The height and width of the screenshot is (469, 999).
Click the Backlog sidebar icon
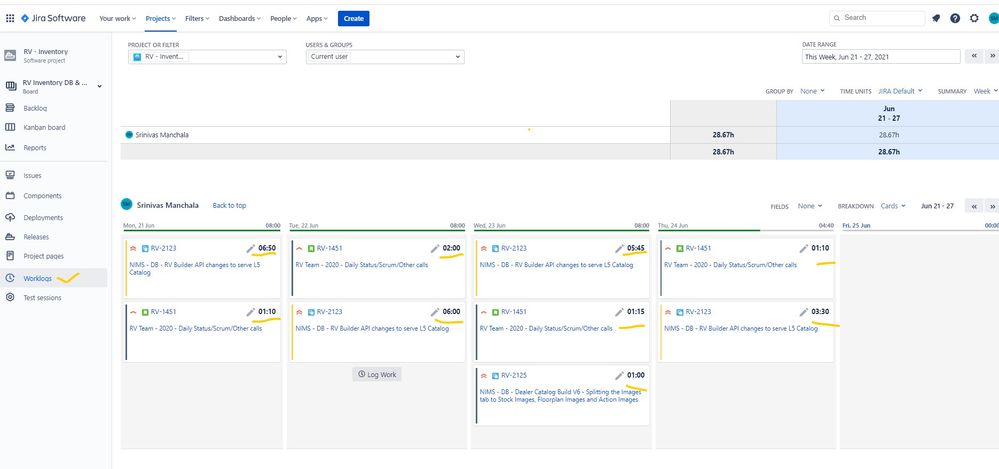[x=10, y=108]
